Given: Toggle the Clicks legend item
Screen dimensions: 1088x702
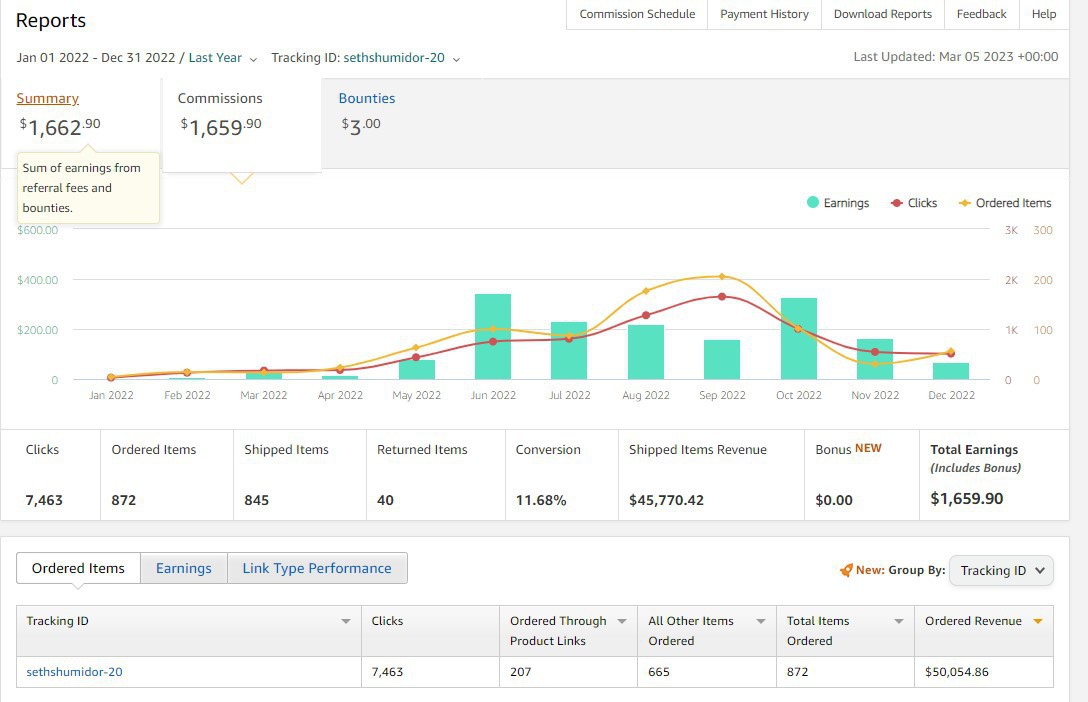Looking at the screenshot, I should click(914, 203).
